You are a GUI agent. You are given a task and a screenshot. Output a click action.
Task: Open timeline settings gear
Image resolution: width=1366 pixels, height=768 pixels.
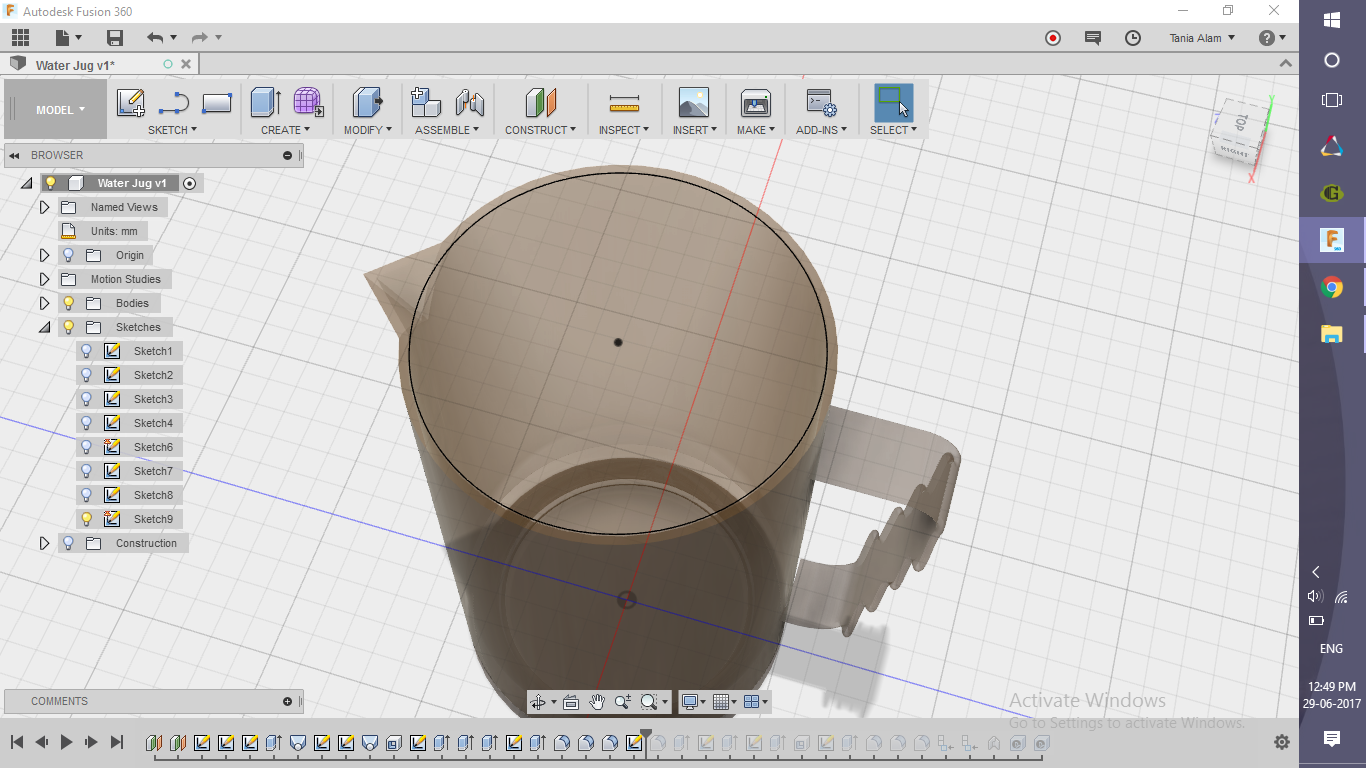point(1282,742)
